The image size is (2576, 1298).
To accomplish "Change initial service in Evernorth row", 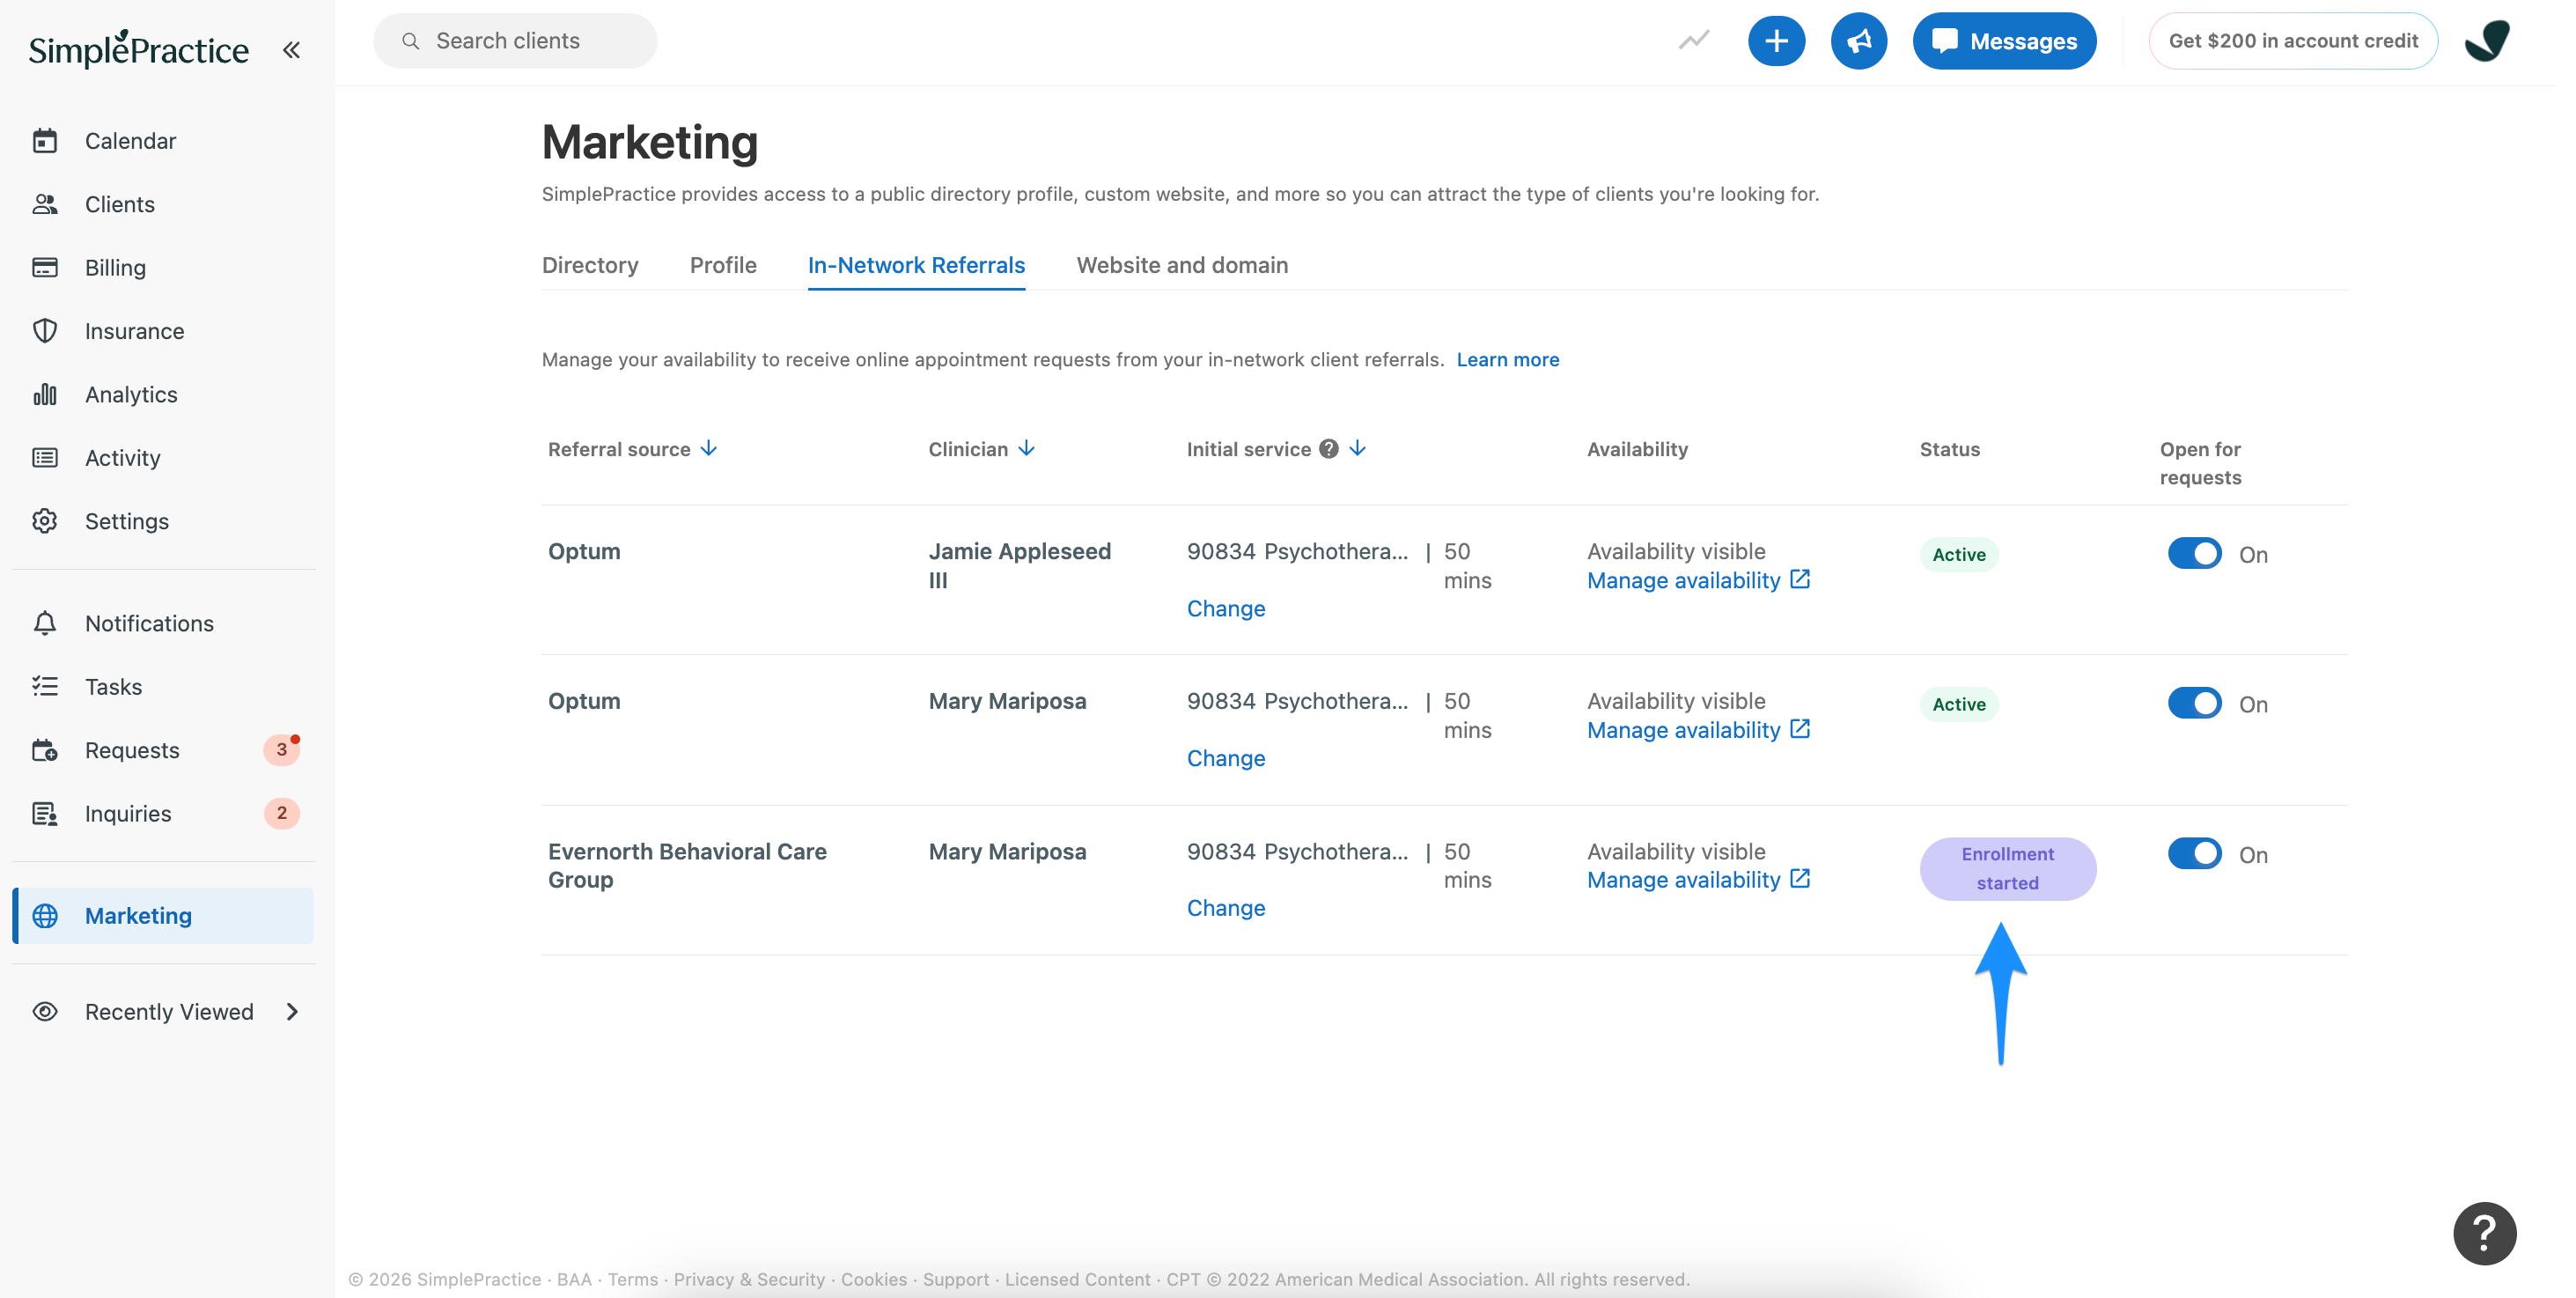I will pyautogui.click(x=1225, y=908).
